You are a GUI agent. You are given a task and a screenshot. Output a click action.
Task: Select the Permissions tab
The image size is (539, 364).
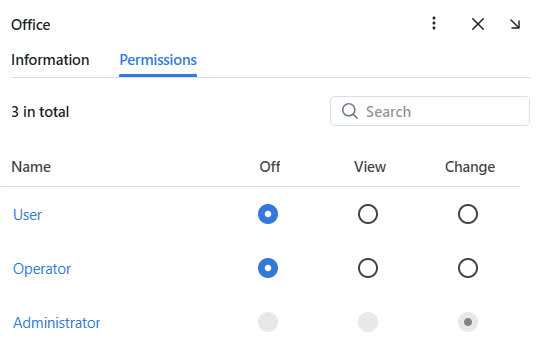click(x=158, y=60)
